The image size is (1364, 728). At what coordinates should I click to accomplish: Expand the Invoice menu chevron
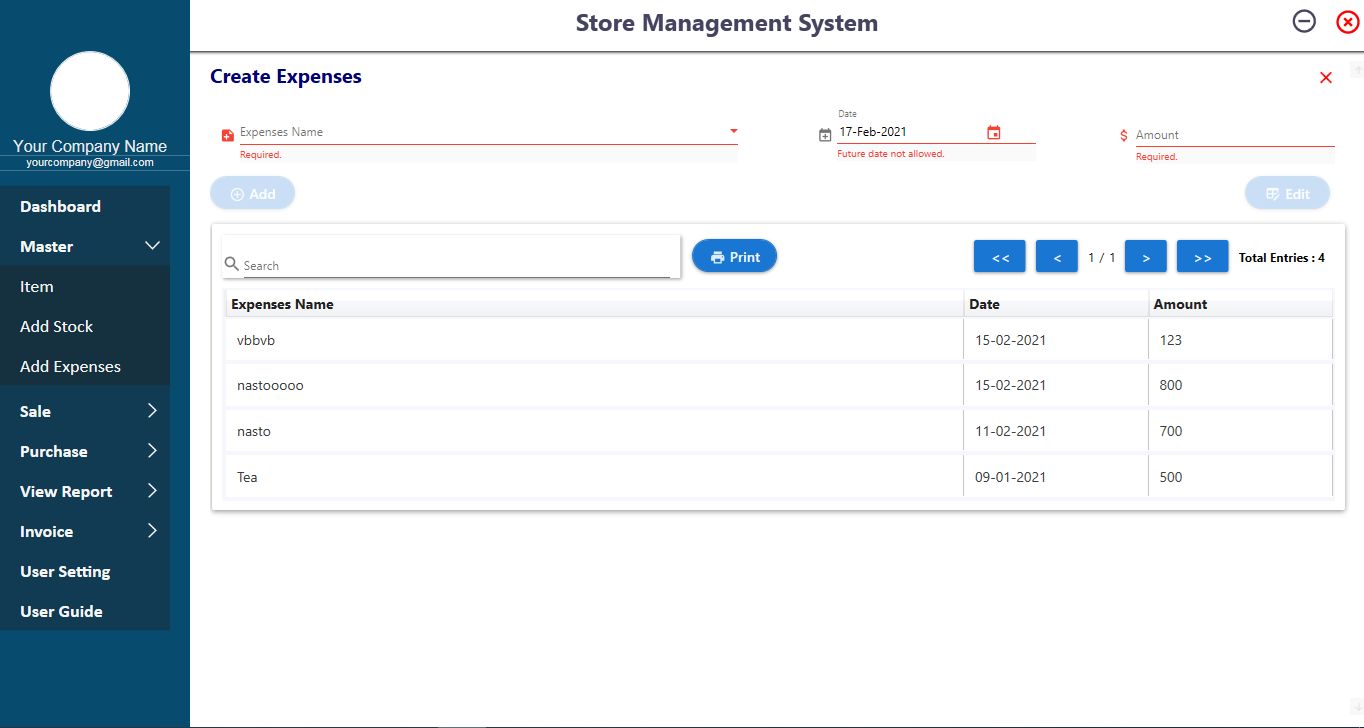pos(152,530)
